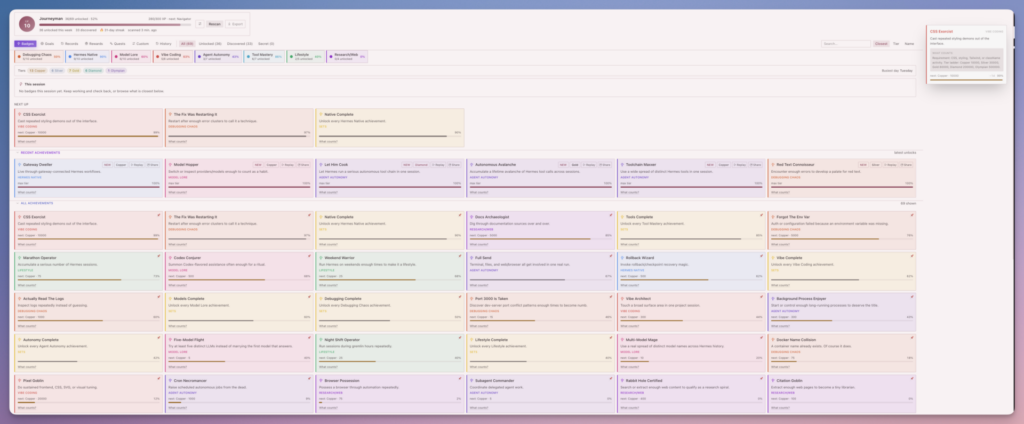Viewport: 1024px width, 424px height.
Task: Filter by Discovered achievements
Action: tap(240, 44)
